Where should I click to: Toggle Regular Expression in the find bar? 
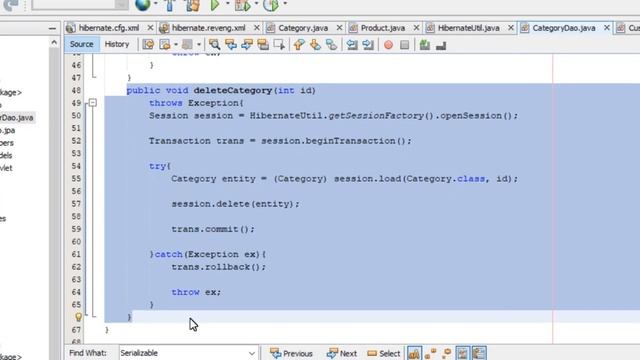coord(447,353)
